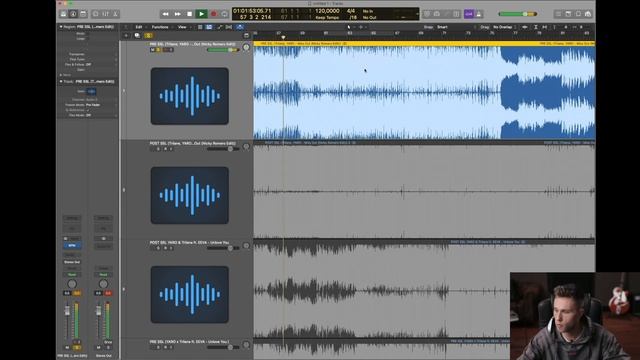Collapse the Region inspector disclosure triangle

(61, 27)
